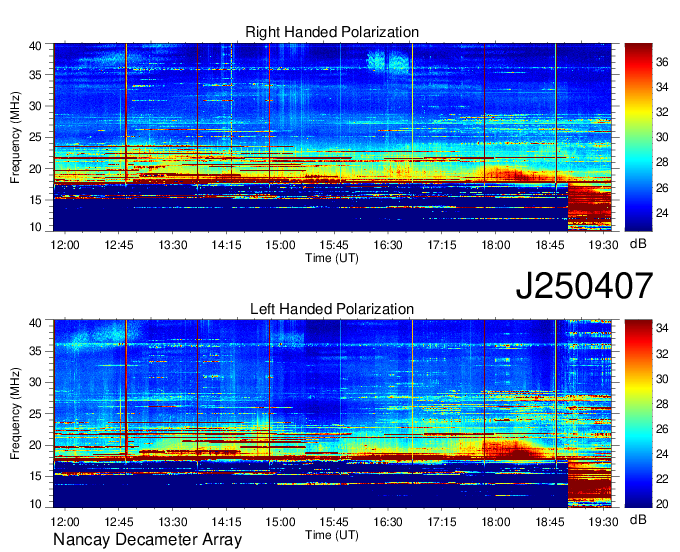Click 16:30 time tick on Left Handed plot
Viewport: 680px width, 552px height.
[388, 522]
